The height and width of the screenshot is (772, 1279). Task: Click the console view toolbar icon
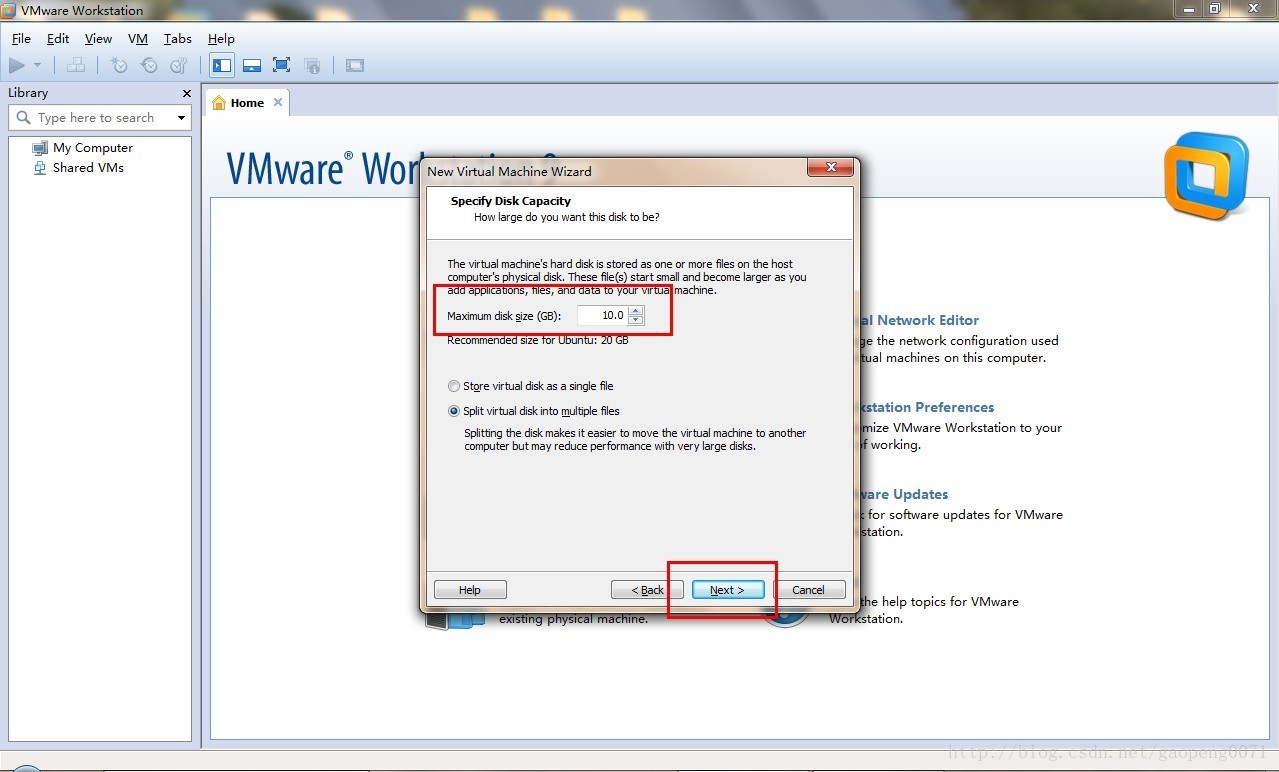[355, 65]
